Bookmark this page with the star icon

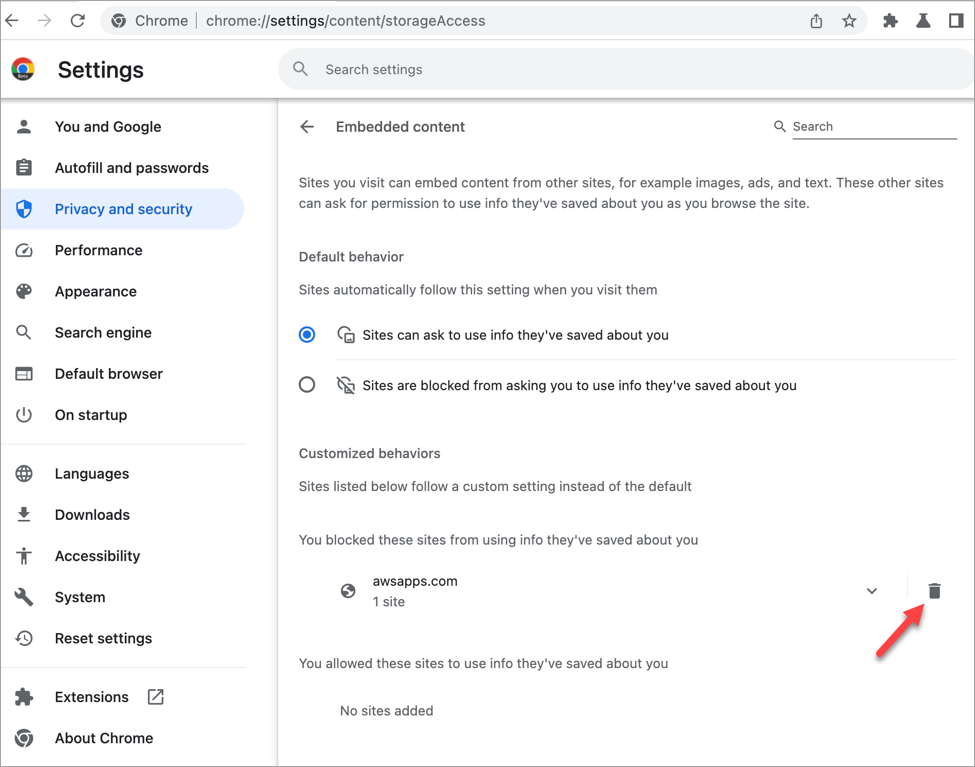click(x=849, y=21)
